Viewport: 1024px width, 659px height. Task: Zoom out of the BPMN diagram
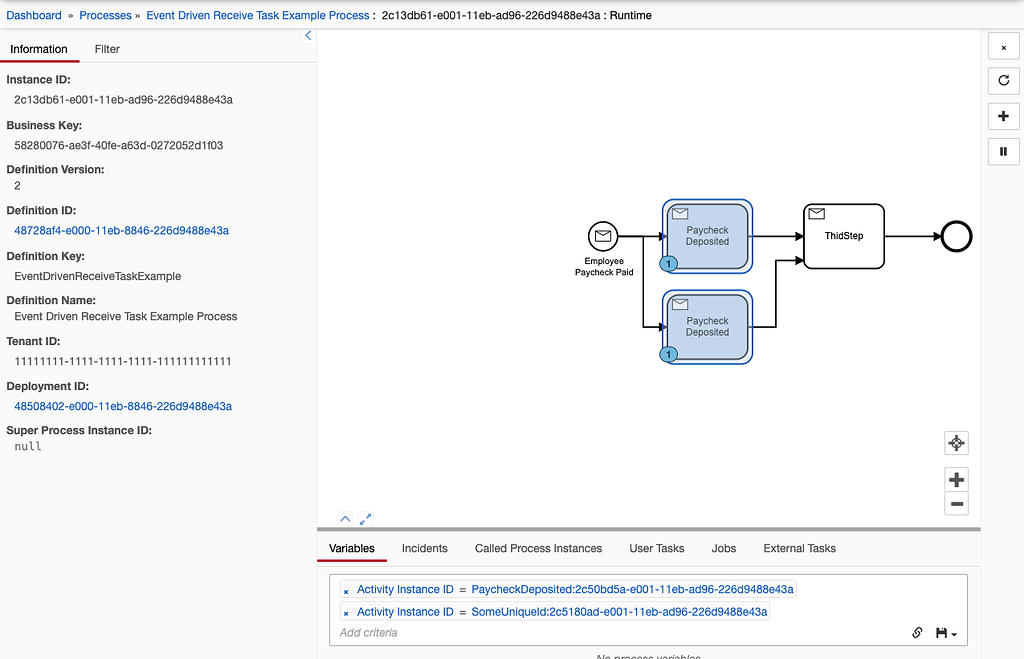tap(956, 504)
